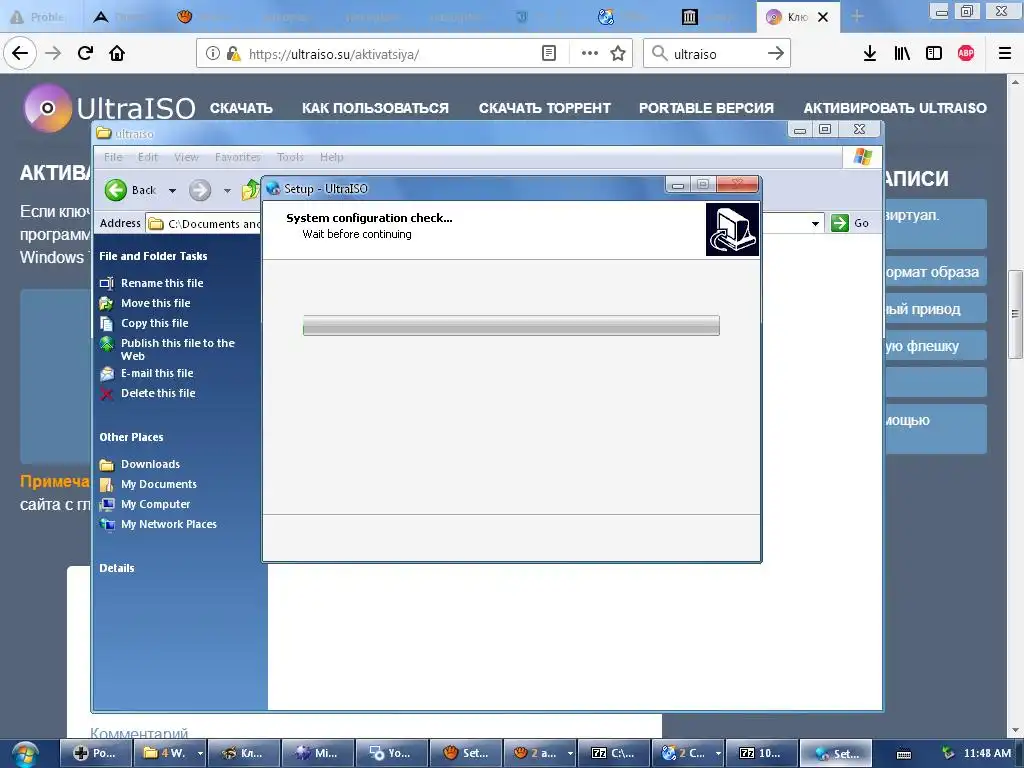This screenshot has width=1024, height=768.
Task: Click Copy this file
Action: click(154, 323)
